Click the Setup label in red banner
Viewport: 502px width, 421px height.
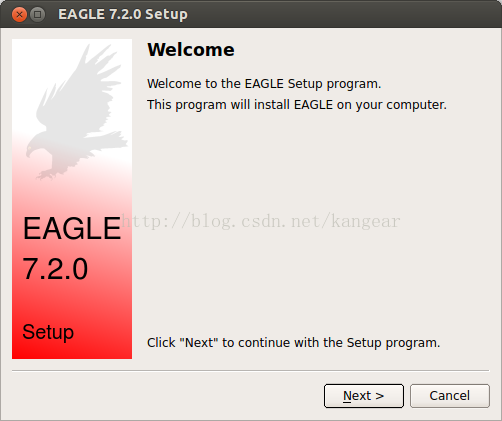click(48, 332)
